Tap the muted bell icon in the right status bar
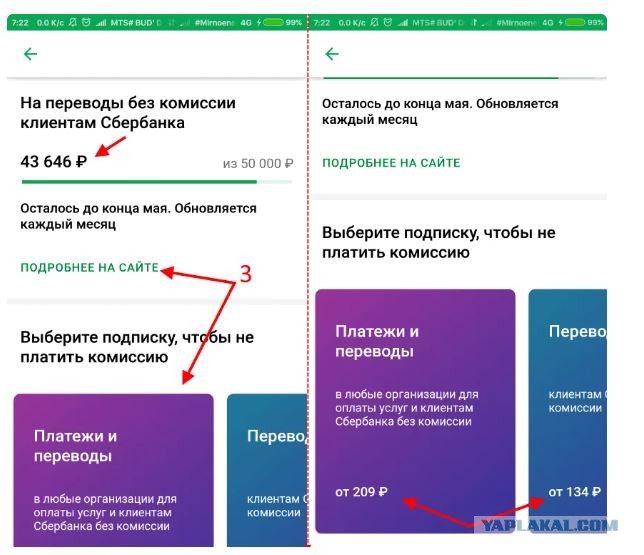Image resolution: width=644 pixels, height=555 pixels. [374, 22]
